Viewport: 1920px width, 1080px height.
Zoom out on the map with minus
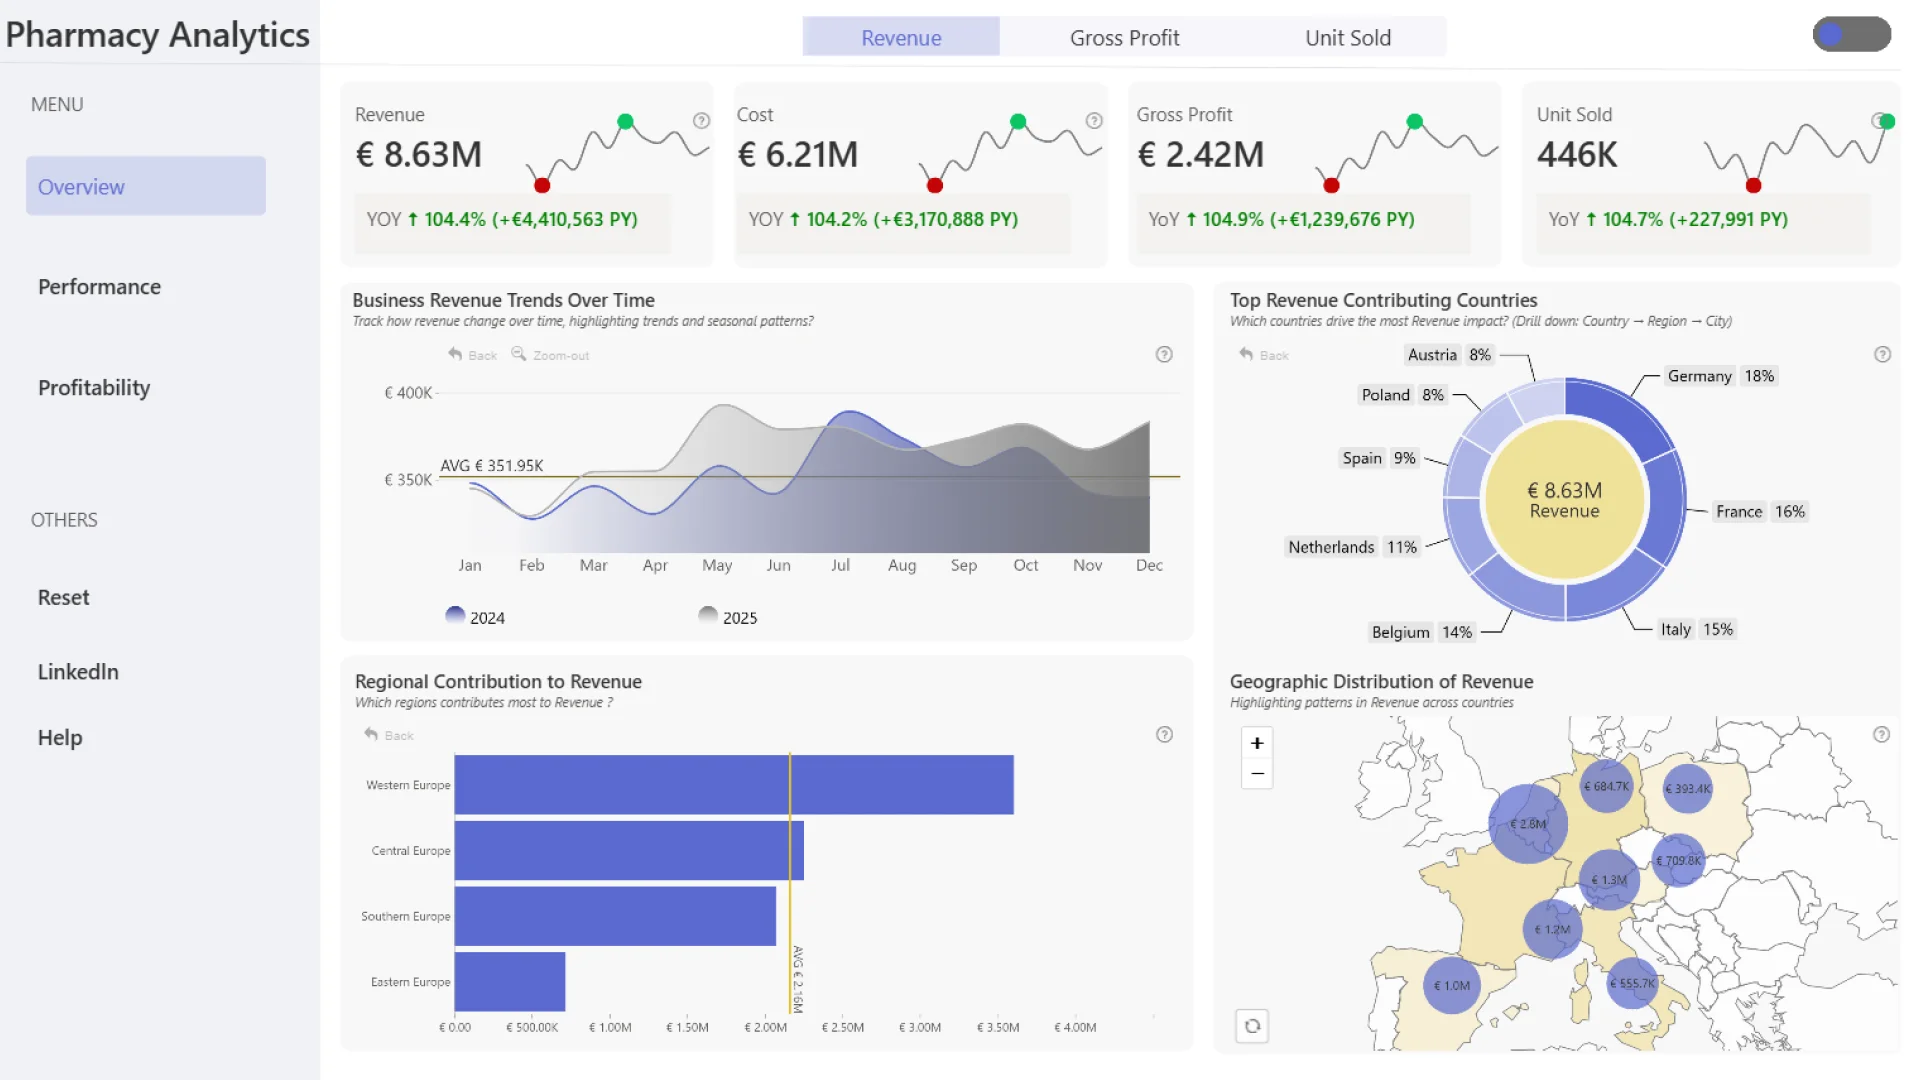[1257, 773]
